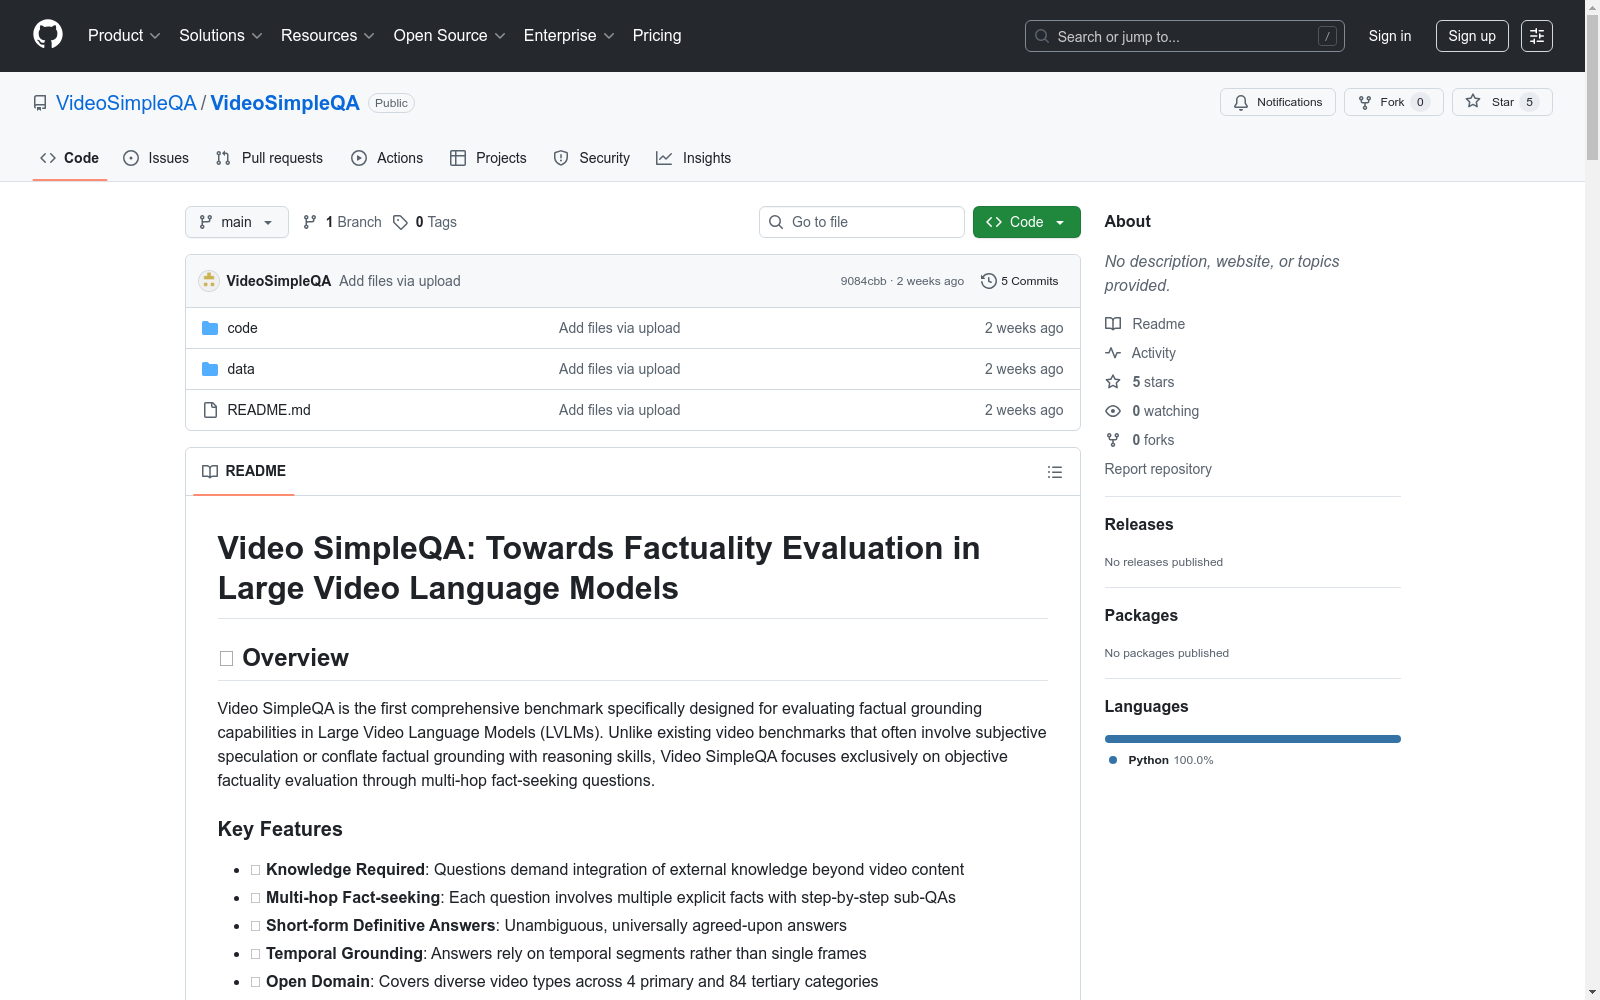Open the green Code dropdown button
1600x1000 pixels.
click(1026, 222)
